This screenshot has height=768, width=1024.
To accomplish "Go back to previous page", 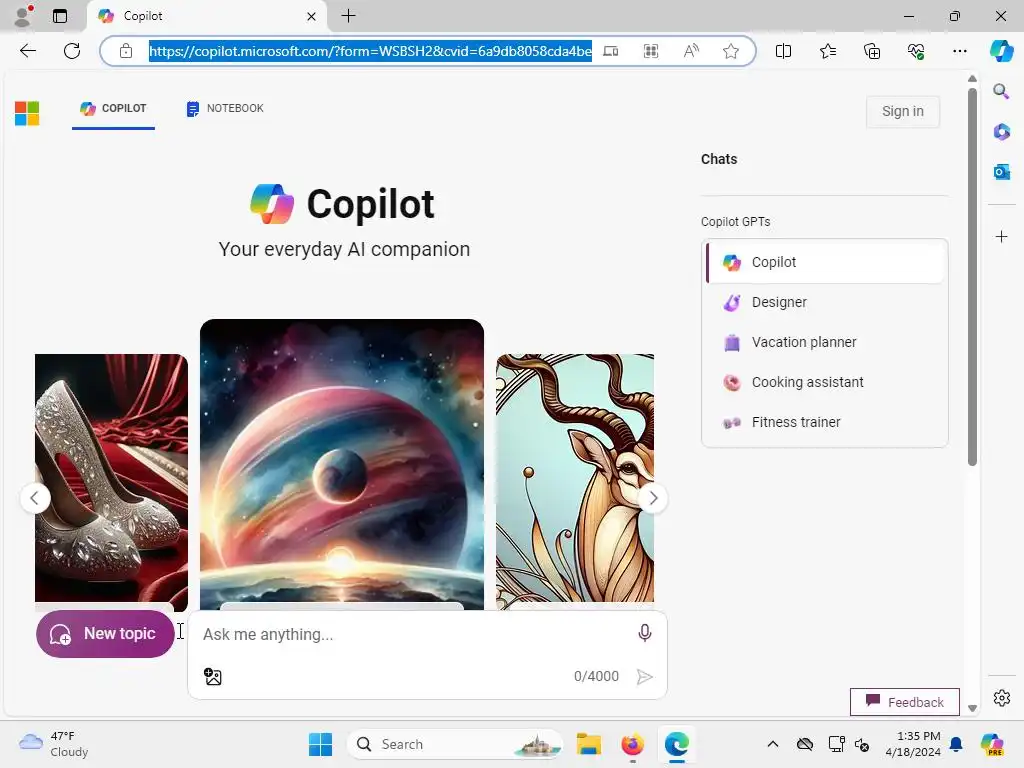I will [x=27, y=51].
